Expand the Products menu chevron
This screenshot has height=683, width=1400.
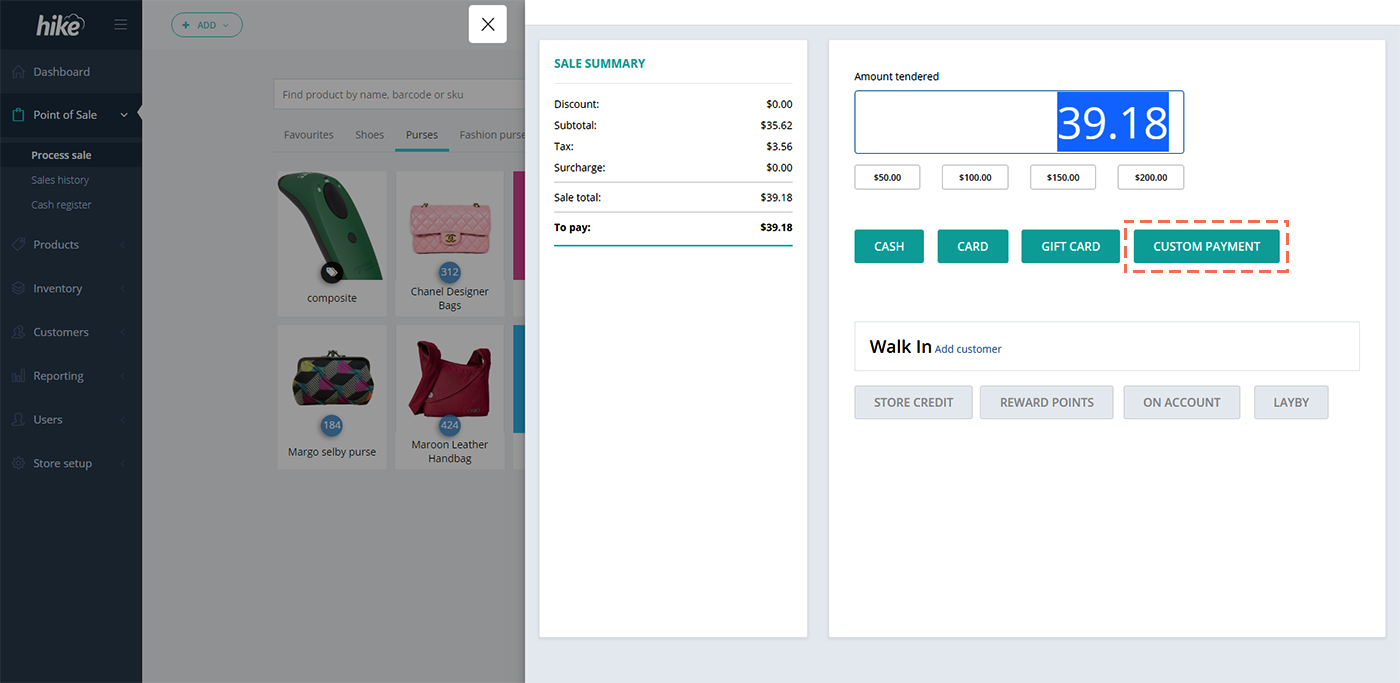click(x=123, y=245)
